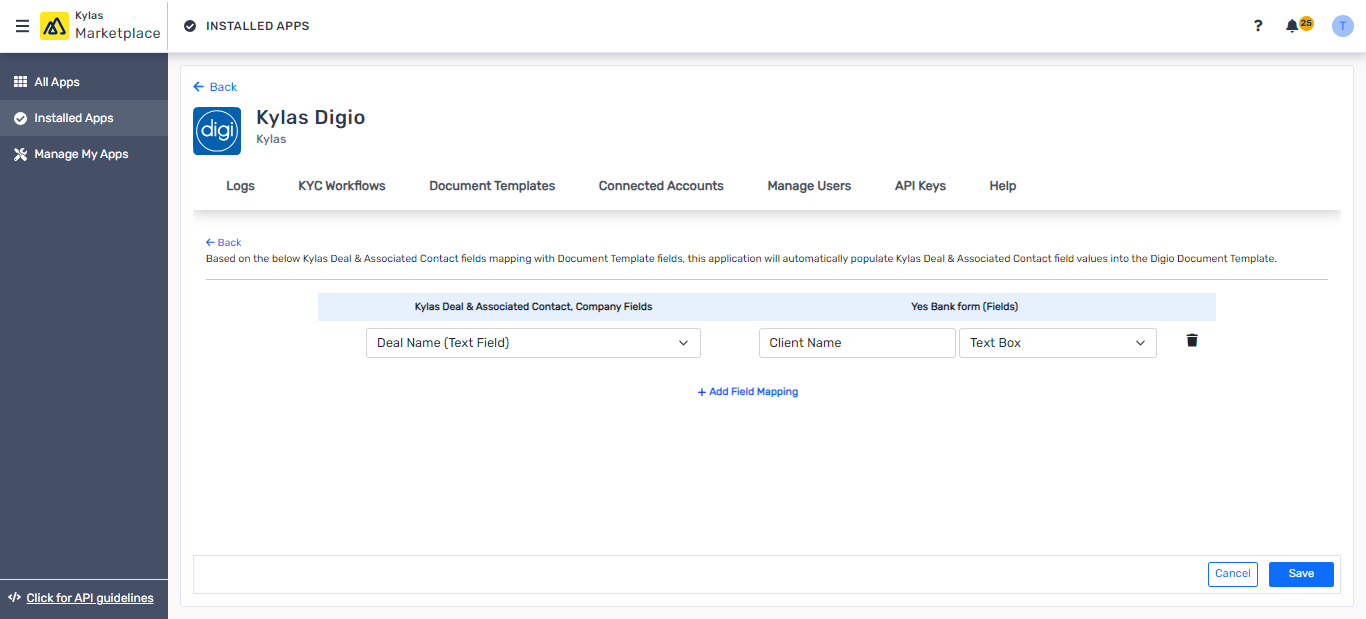Switch to the KYC Workflows tab

tap(342, 186)
